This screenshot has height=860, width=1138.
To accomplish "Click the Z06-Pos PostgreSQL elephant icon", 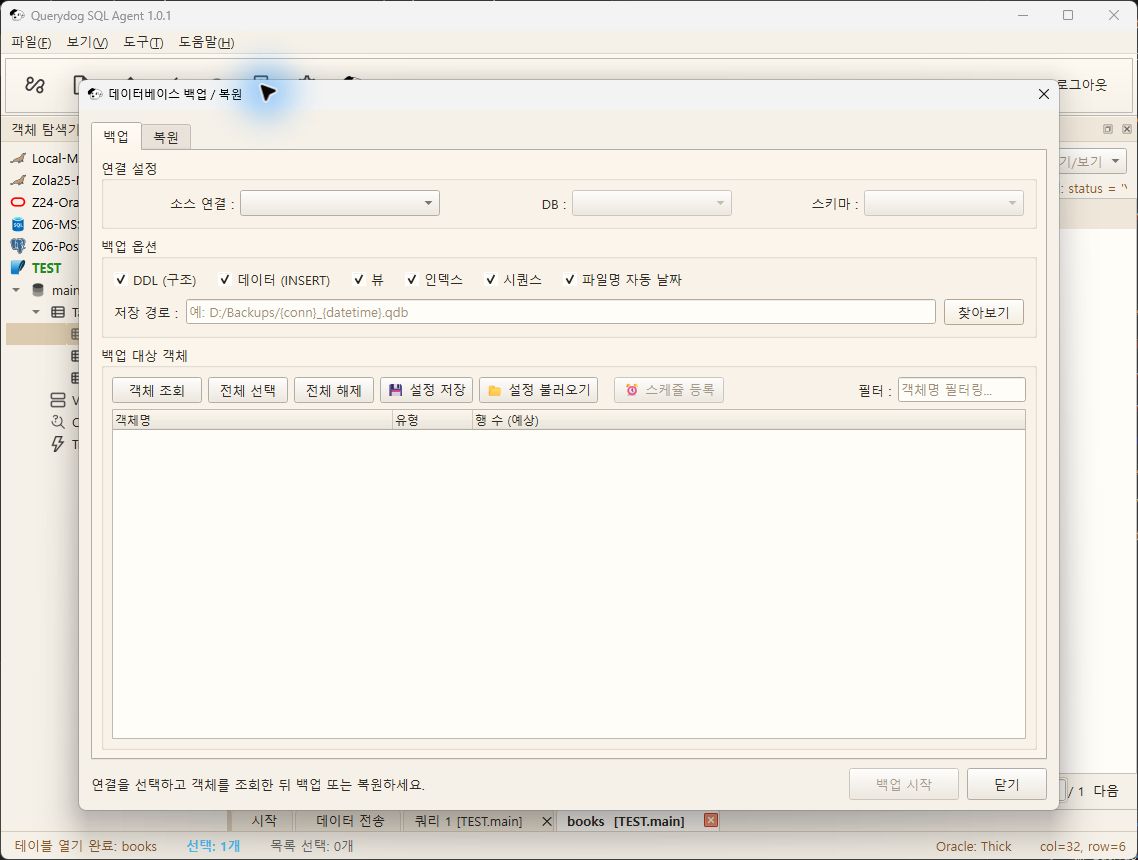I will click(x=18, y=246).
